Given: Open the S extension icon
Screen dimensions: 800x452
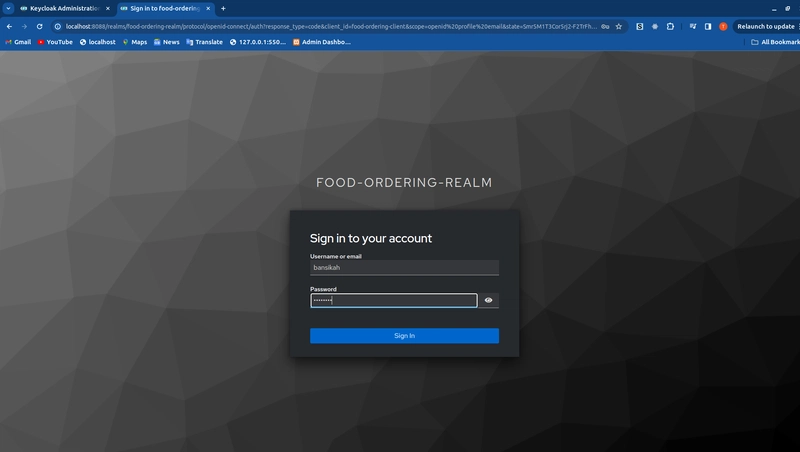Looking at the screenshot, I should click(639, 27).
